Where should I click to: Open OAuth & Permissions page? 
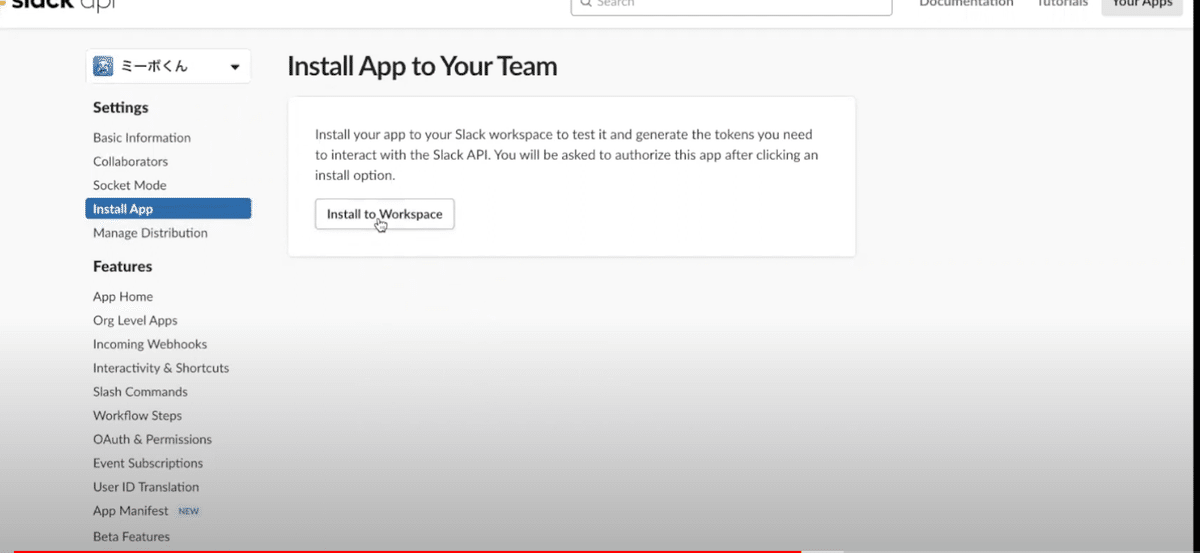152,440
